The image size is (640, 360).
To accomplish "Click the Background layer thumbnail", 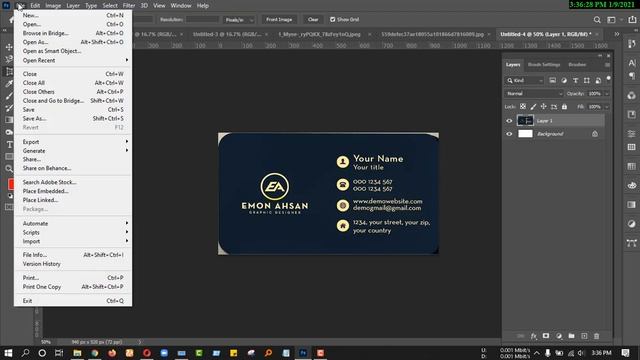I will point(525,133).
